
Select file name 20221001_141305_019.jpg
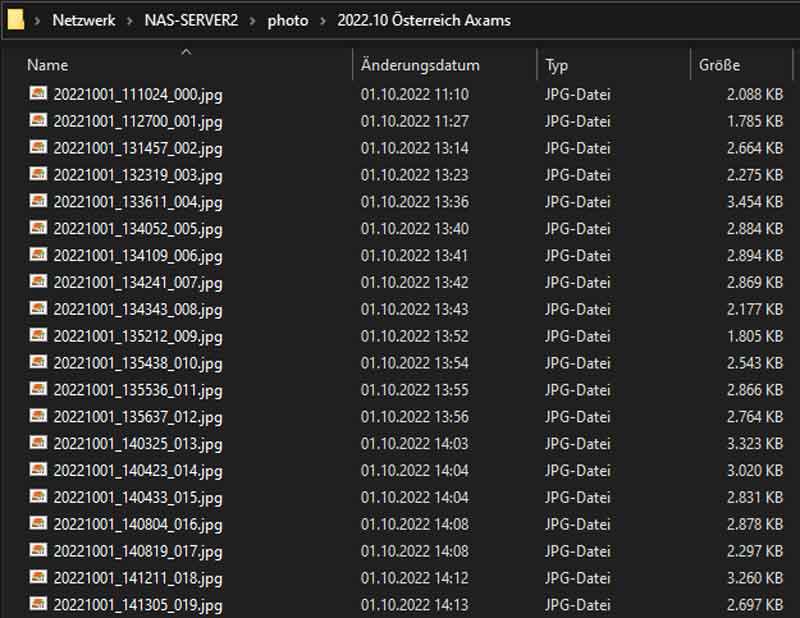pos(138,606)
